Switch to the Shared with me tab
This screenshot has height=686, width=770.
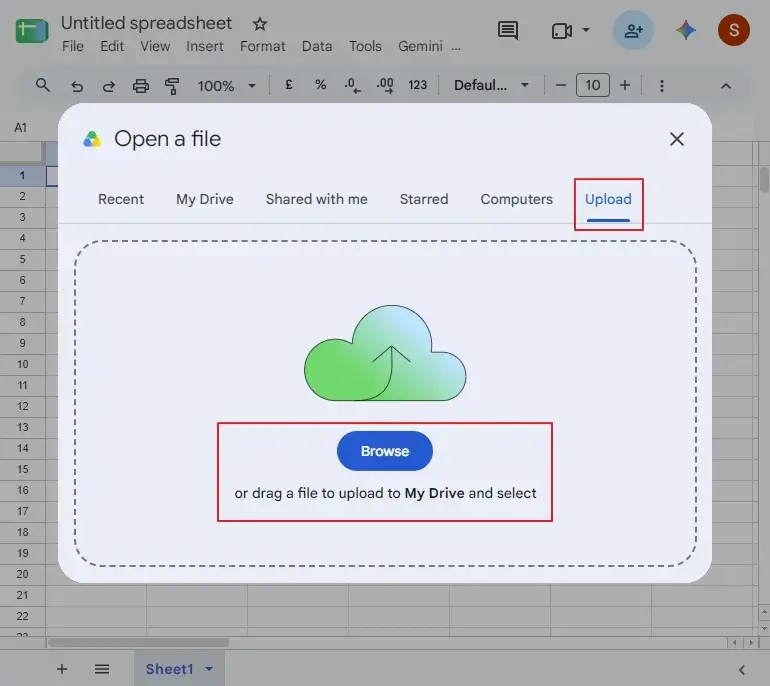[317, 199]
